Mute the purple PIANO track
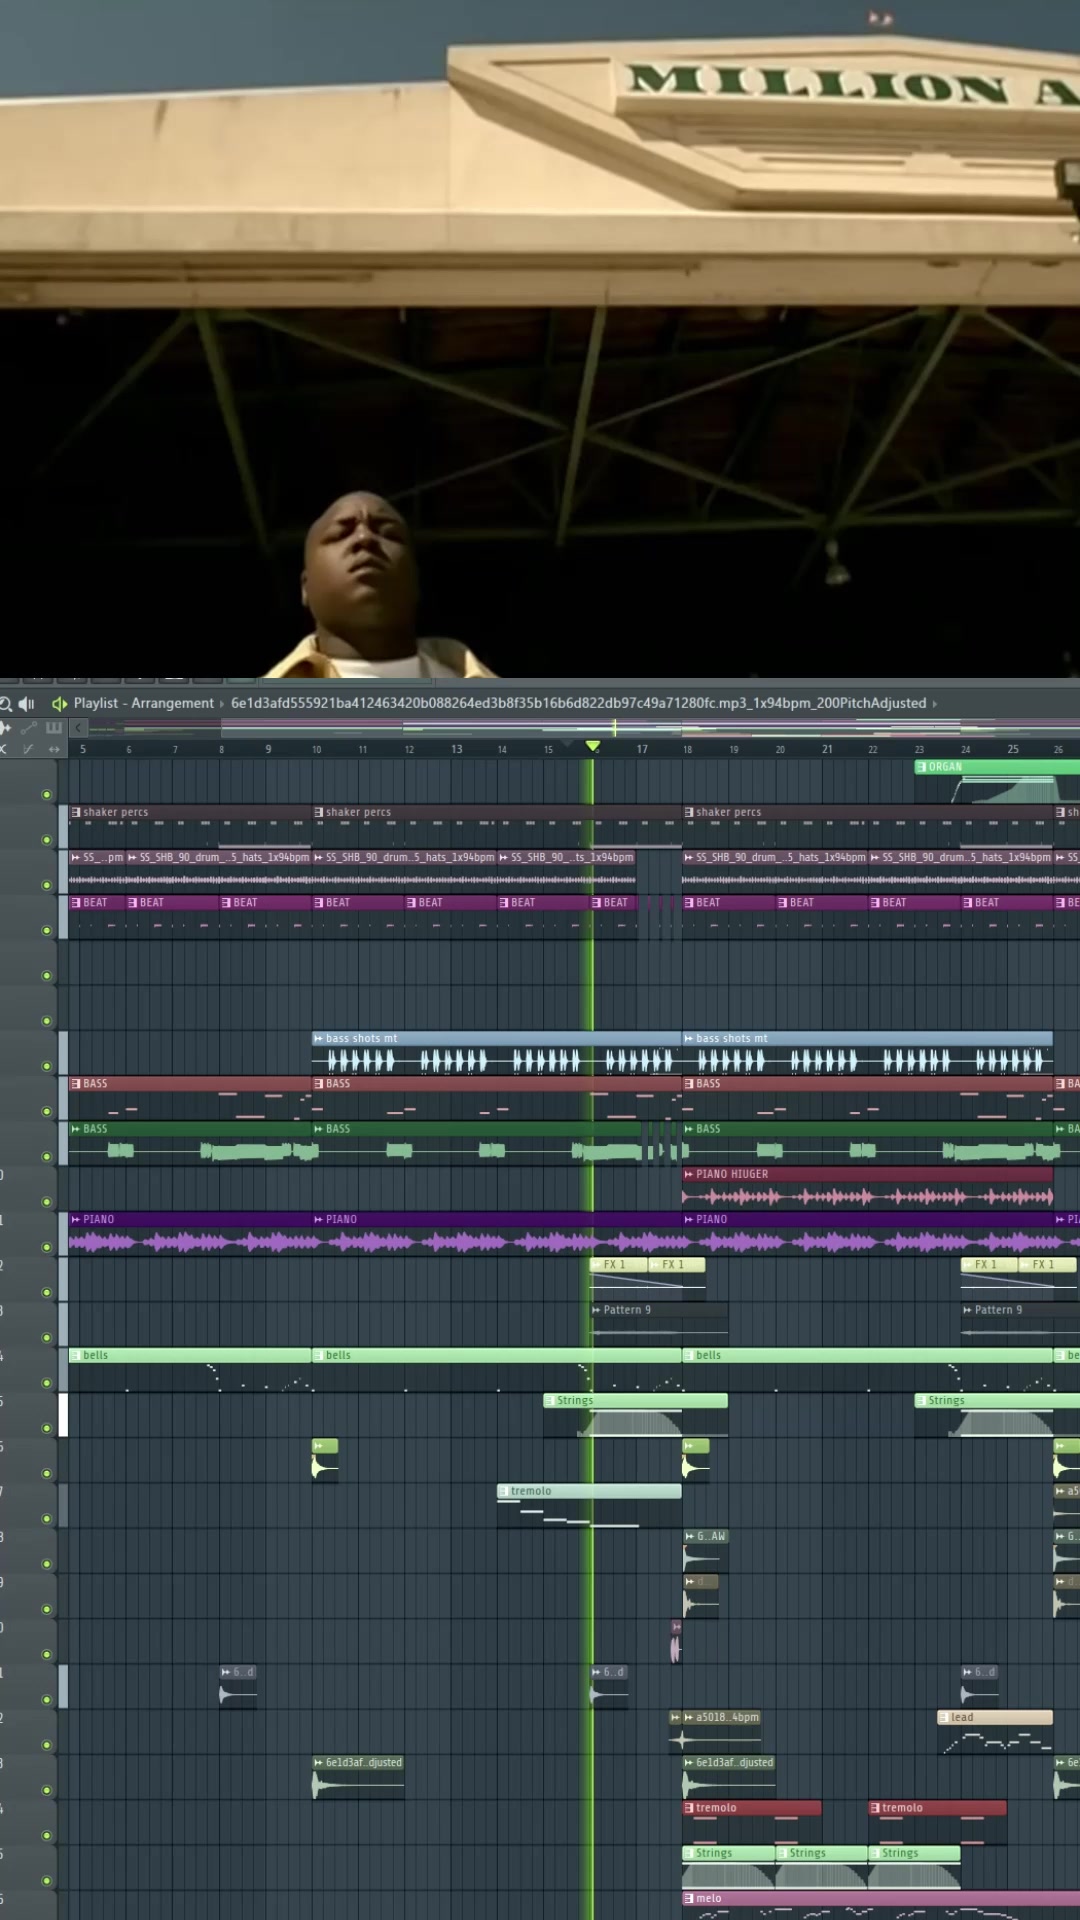1080x1920 pixels. click(46, 1247)
